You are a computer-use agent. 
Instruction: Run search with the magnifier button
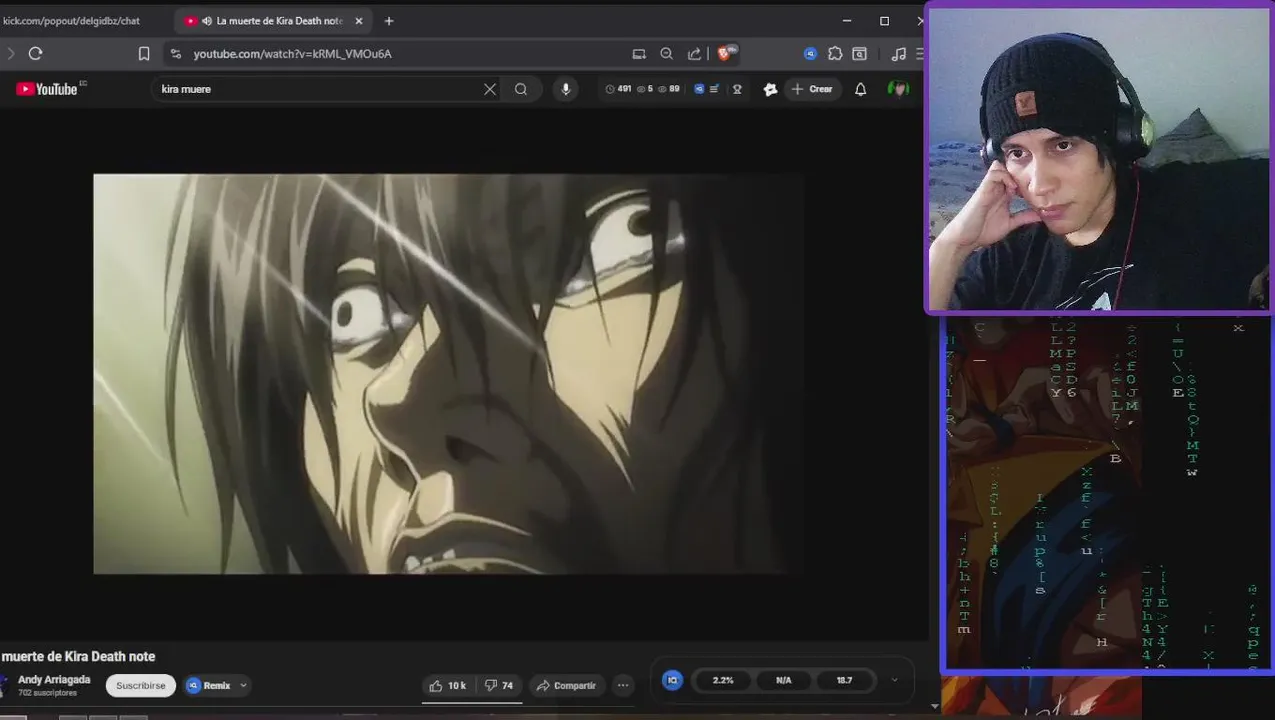(521, 89)
